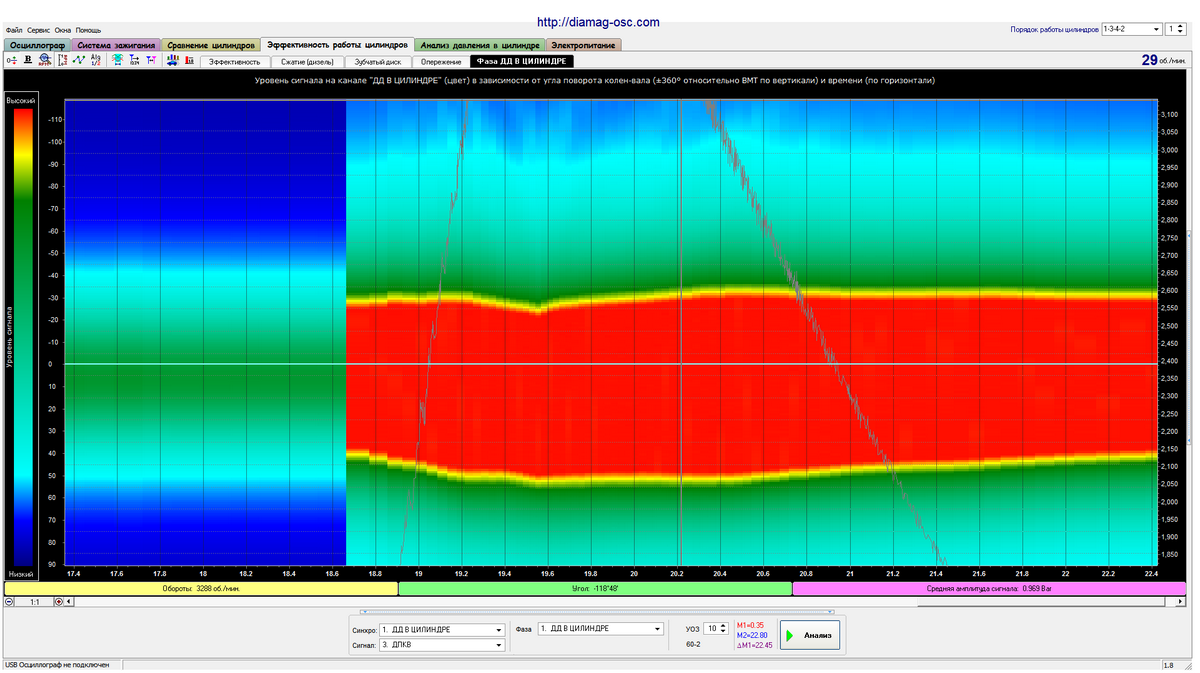Click the 20.2 time axis label
Screen dimensions: 1200x673
[677, 574]
